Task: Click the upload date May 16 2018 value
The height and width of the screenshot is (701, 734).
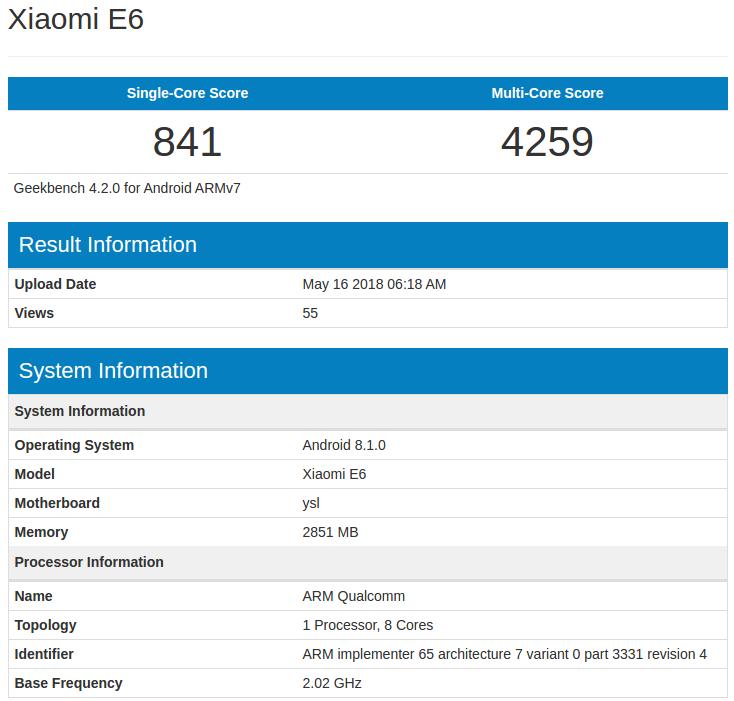Action: pos(374,284)
